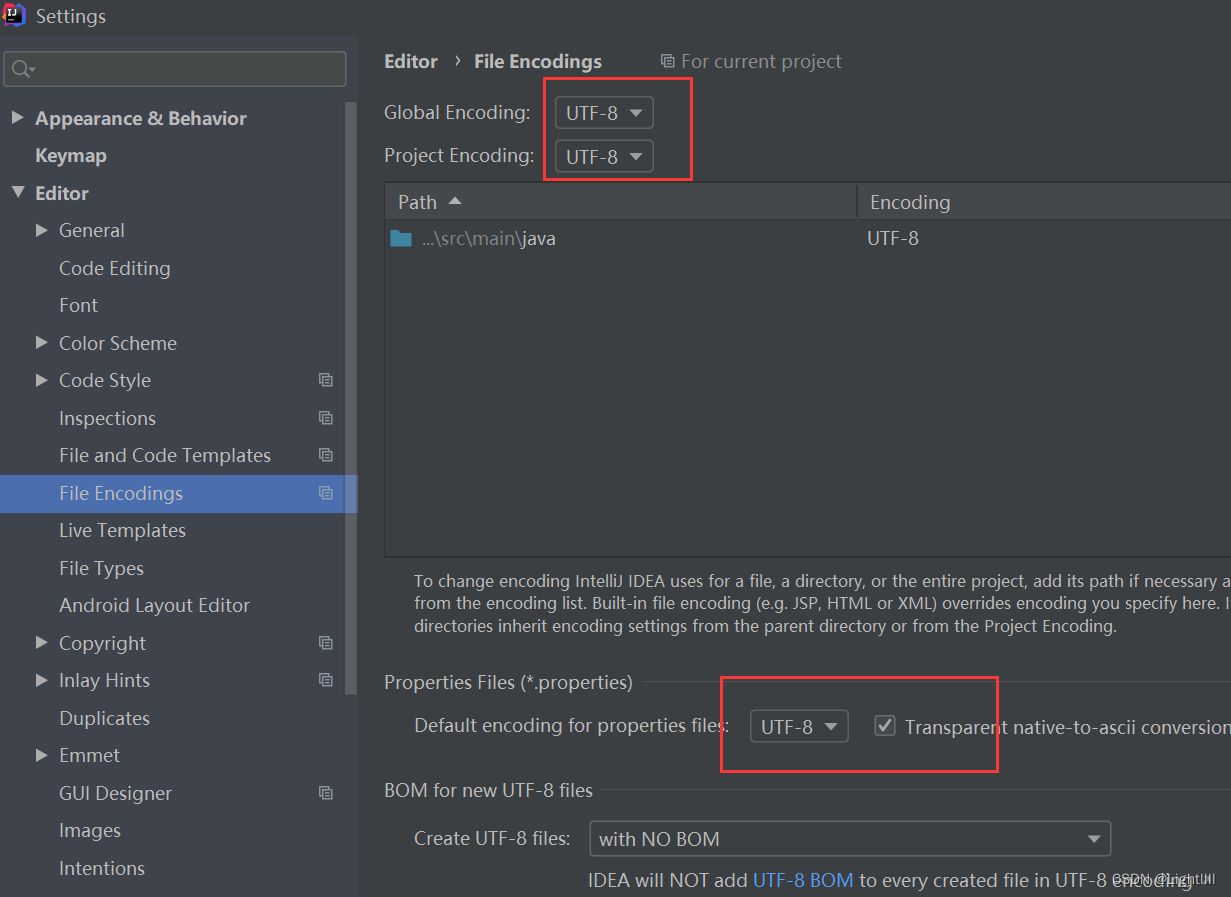Click the settings search field
1231x897 pixels.
[176, 69]
